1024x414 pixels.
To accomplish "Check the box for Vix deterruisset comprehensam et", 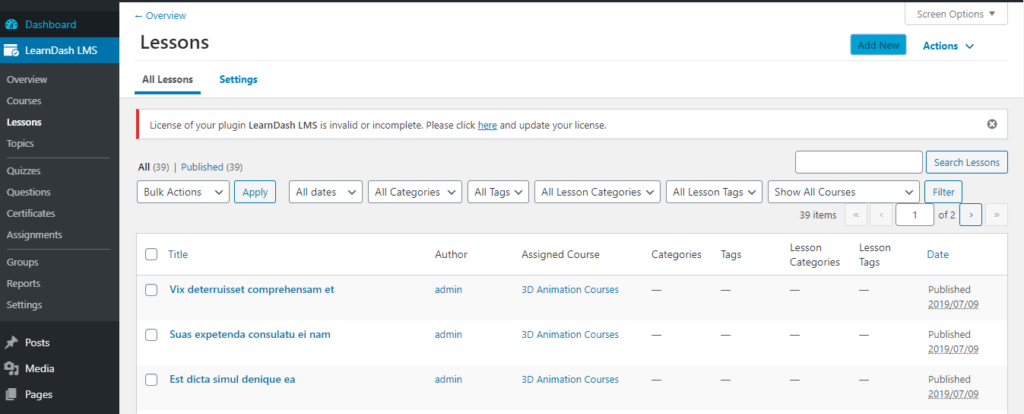I will coord(152,290).
